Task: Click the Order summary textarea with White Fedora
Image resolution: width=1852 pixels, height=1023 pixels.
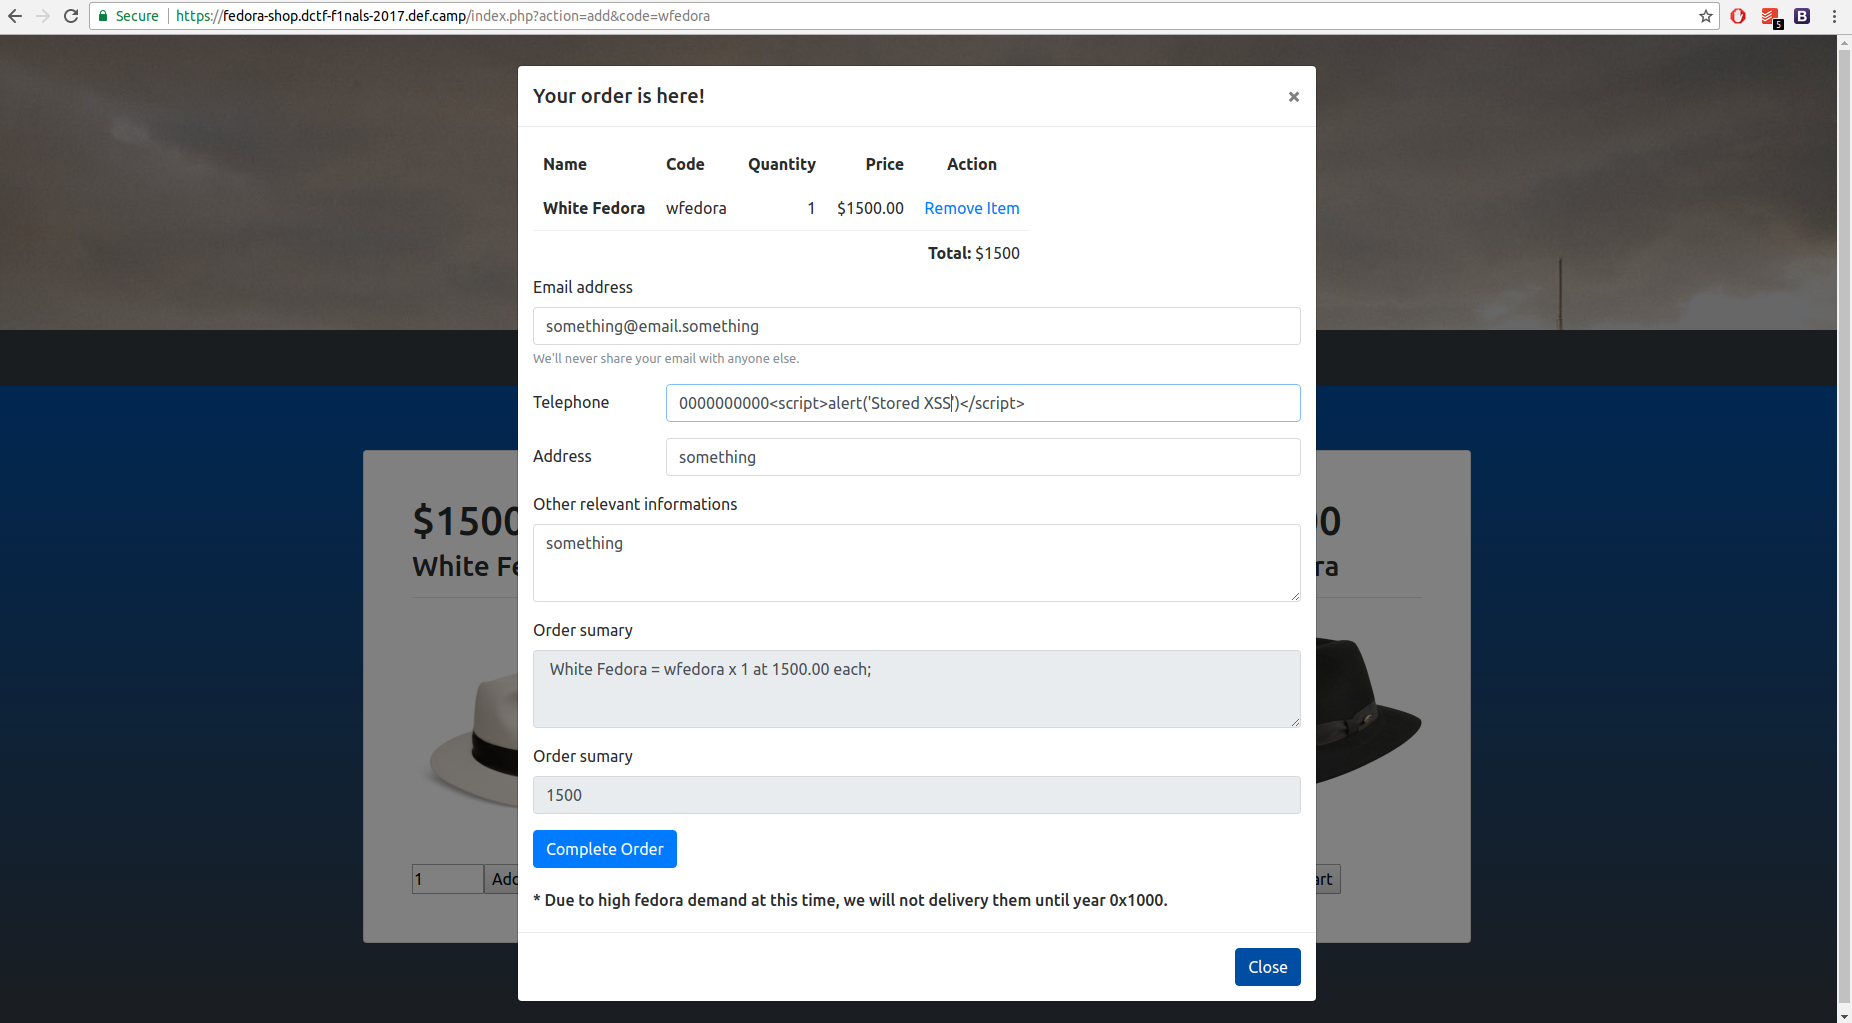Action: [x=917, y=689]
